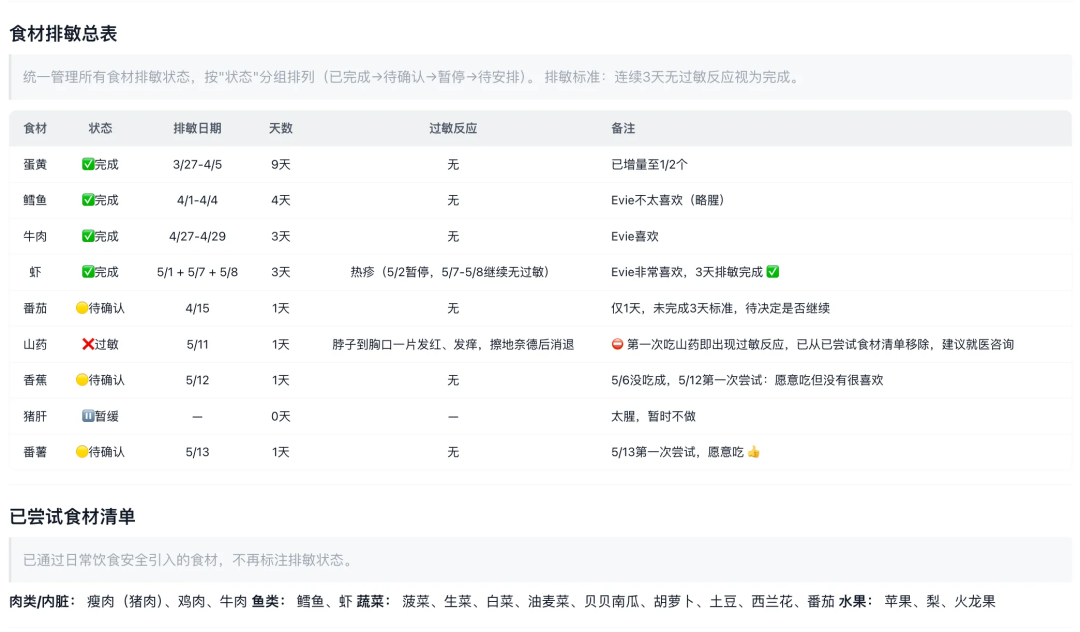Screen dimensions: 1080x632
Task: Click the note 已增量至1/2个
Action: 649,165
